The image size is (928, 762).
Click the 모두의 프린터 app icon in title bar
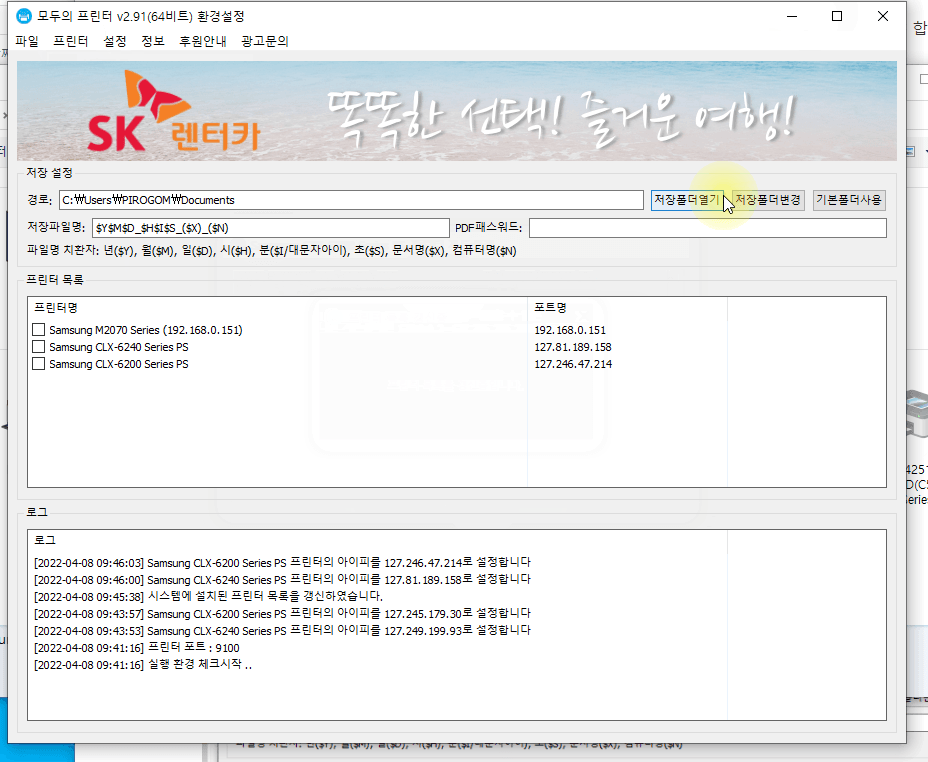pyautogui.click(x=24, y=16)
